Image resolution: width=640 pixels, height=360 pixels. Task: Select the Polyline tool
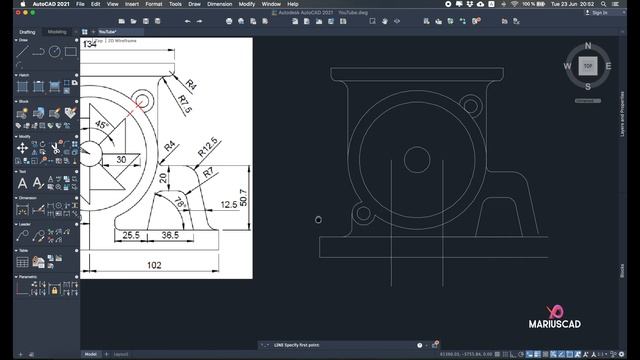(x=38, y=51)
